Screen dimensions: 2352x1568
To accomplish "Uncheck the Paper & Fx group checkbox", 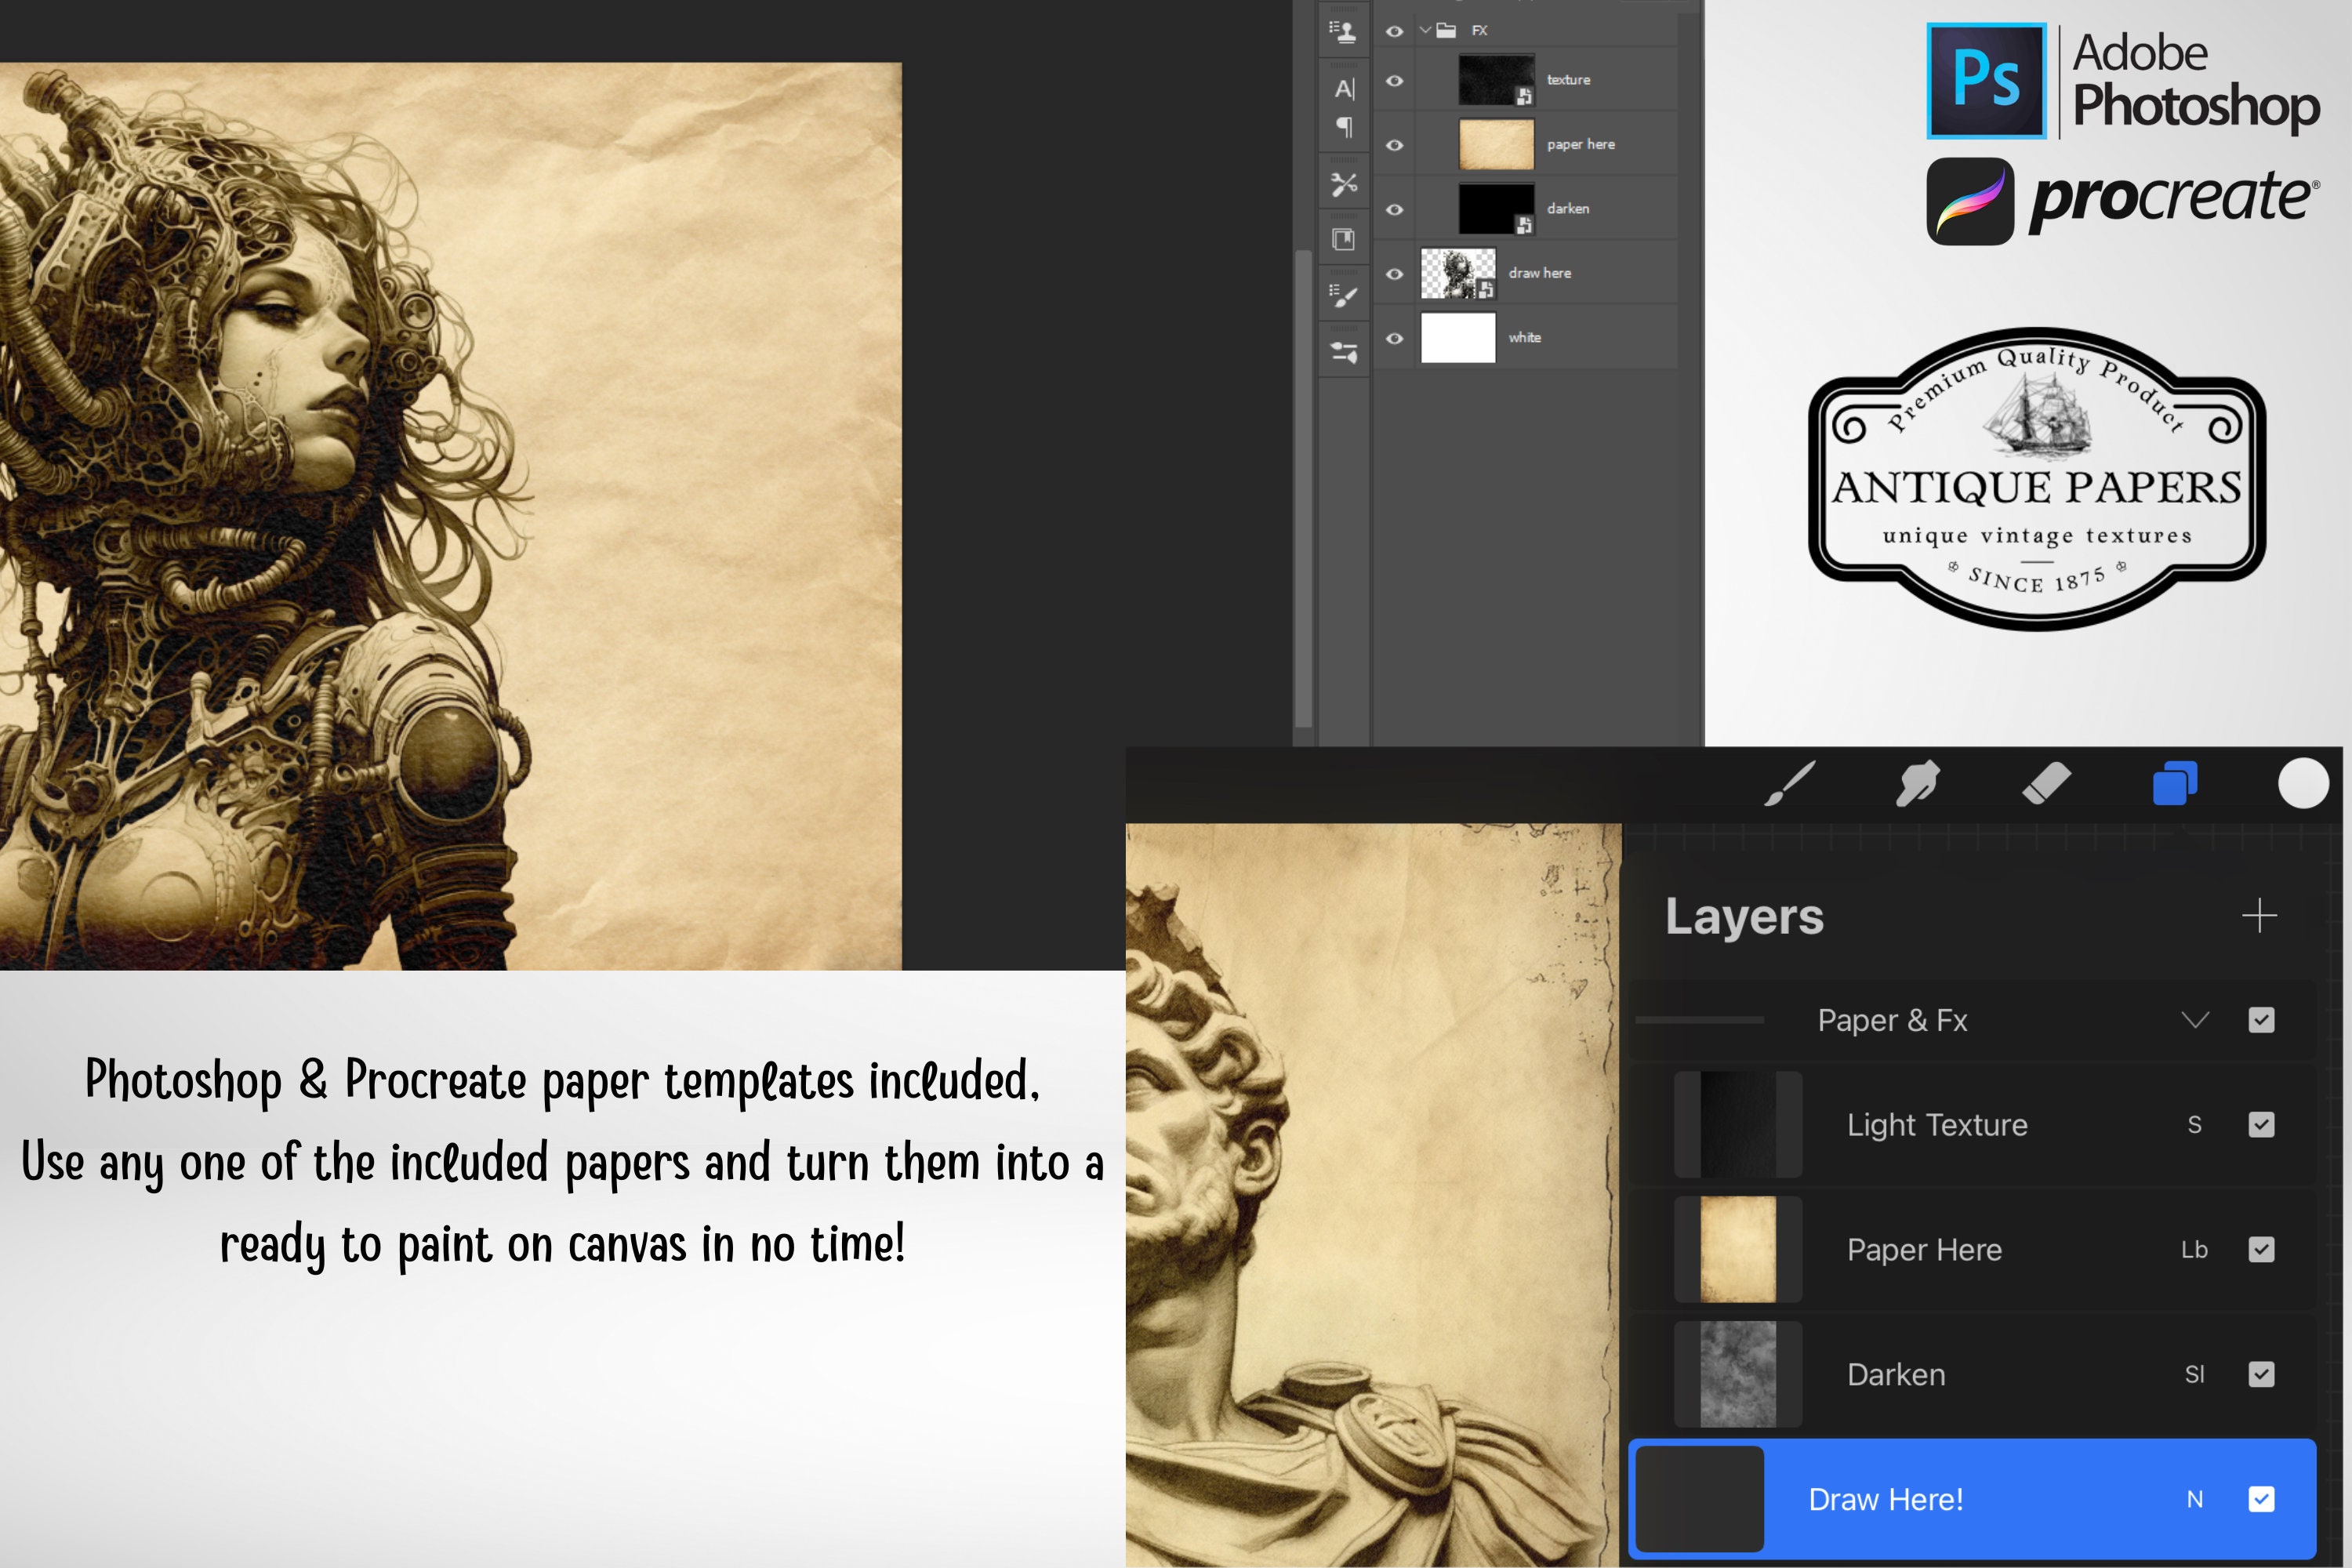I will pos(2261,1020).
